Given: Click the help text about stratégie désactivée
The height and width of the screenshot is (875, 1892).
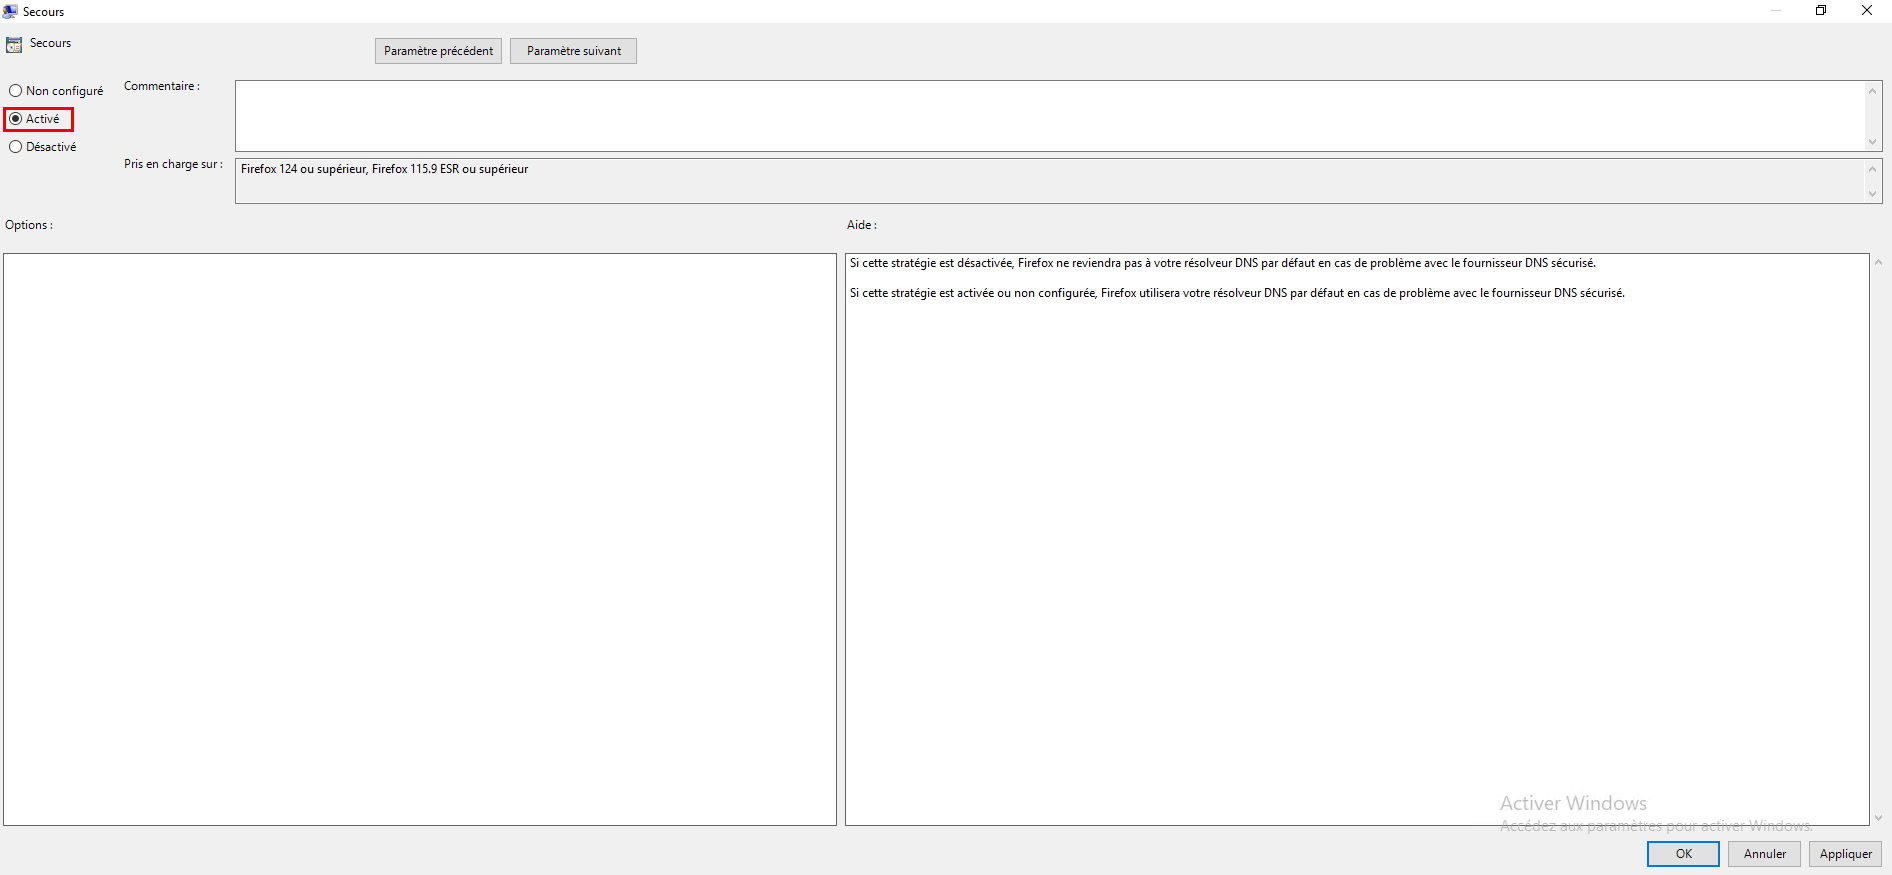Looking at the screenshot, I should coord(1223,263).
